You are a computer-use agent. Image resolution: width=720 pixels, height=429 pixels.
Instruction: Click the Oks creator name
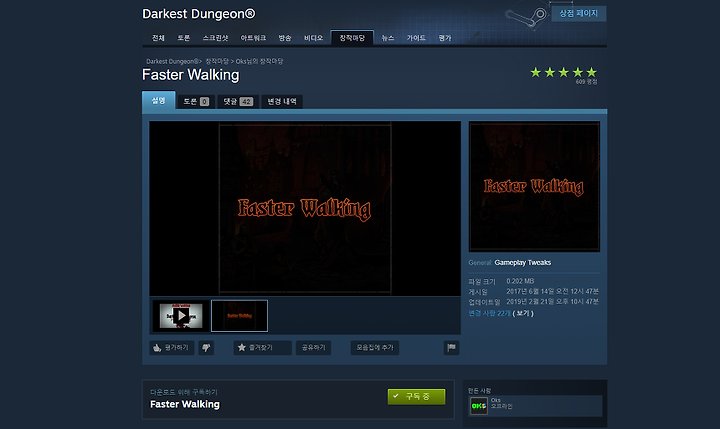point(495,401)
